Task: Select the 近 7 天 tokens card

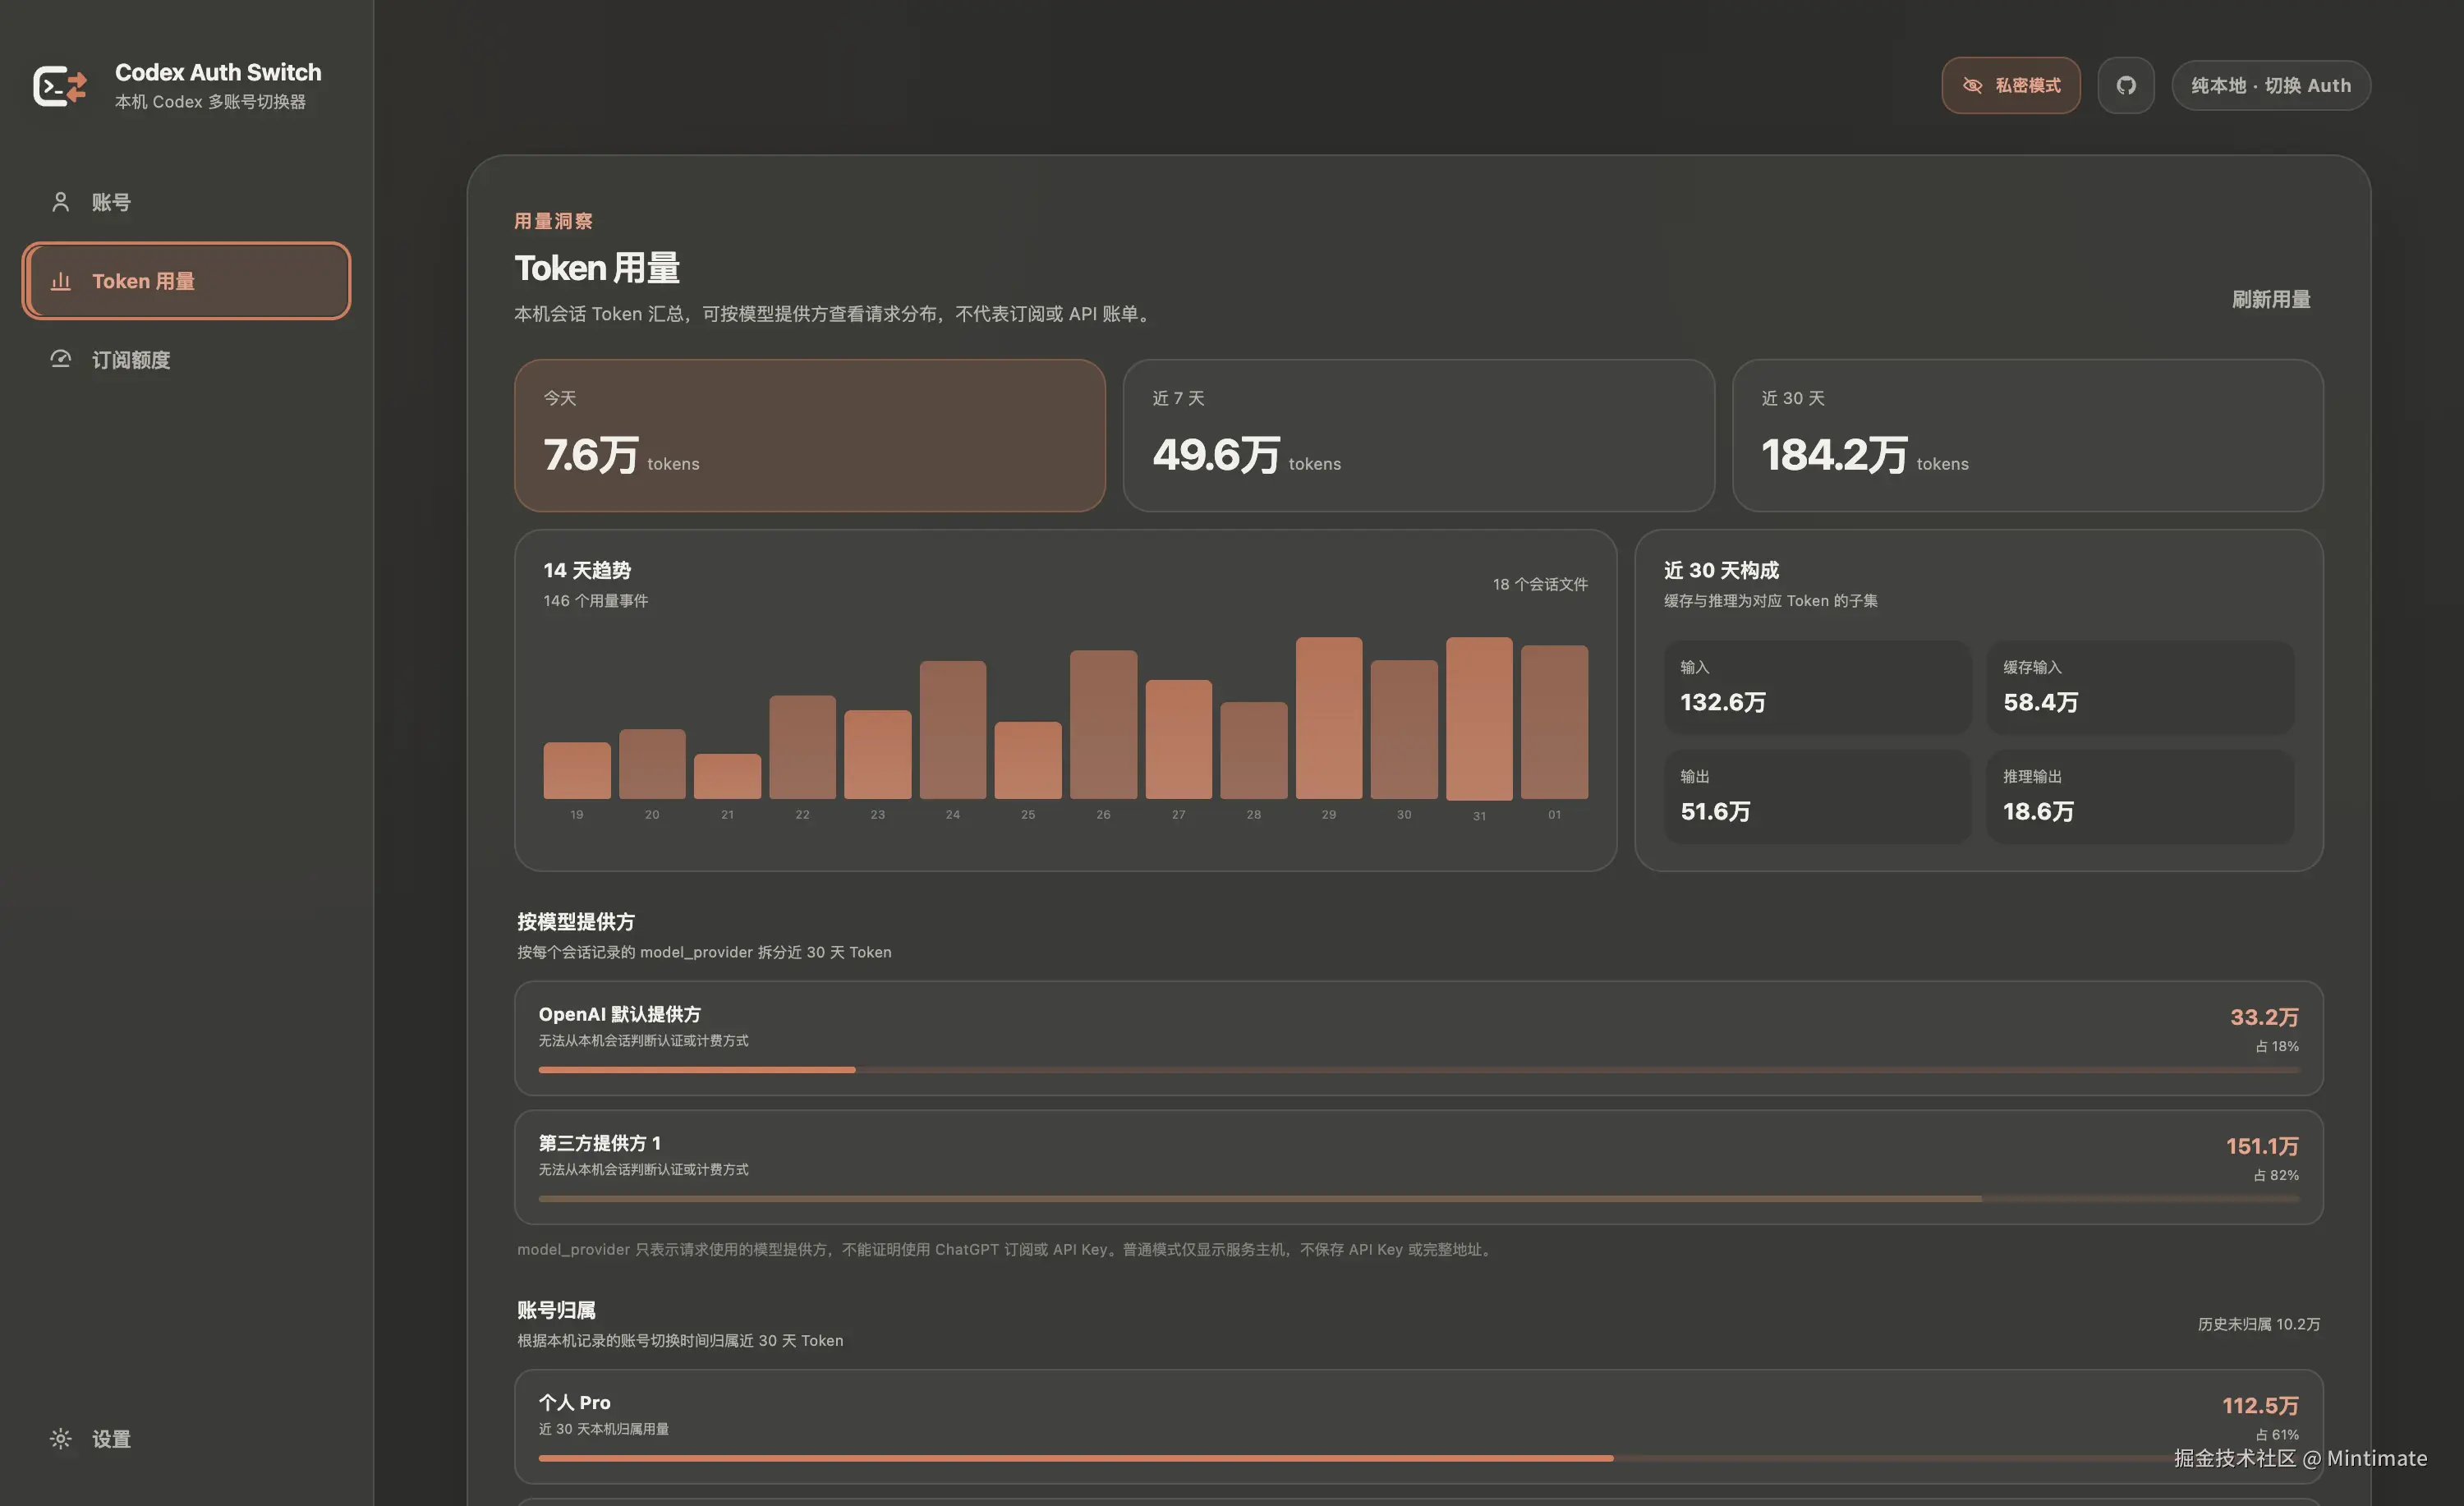Action: pyautogui.click(x=1418, y=436)
